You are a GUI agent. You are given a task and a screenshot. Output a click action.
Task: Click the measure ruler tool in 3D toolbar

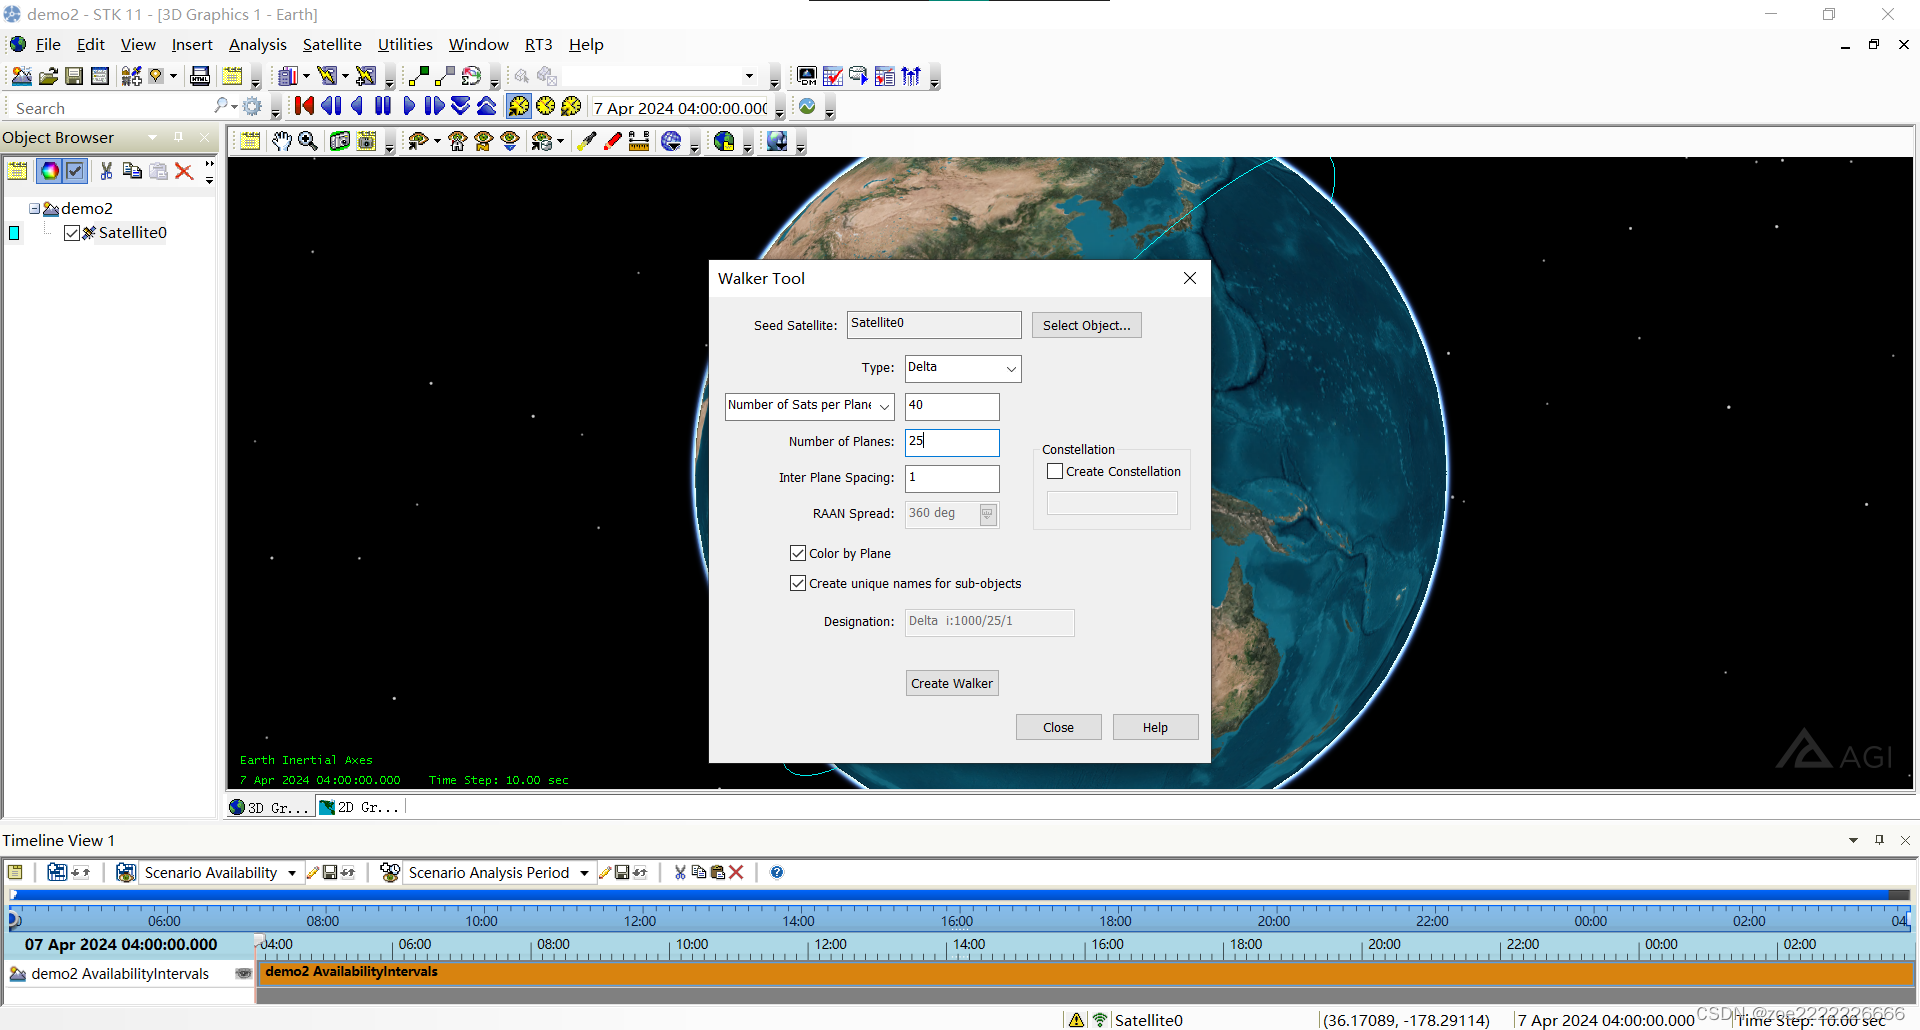[639, 141]
